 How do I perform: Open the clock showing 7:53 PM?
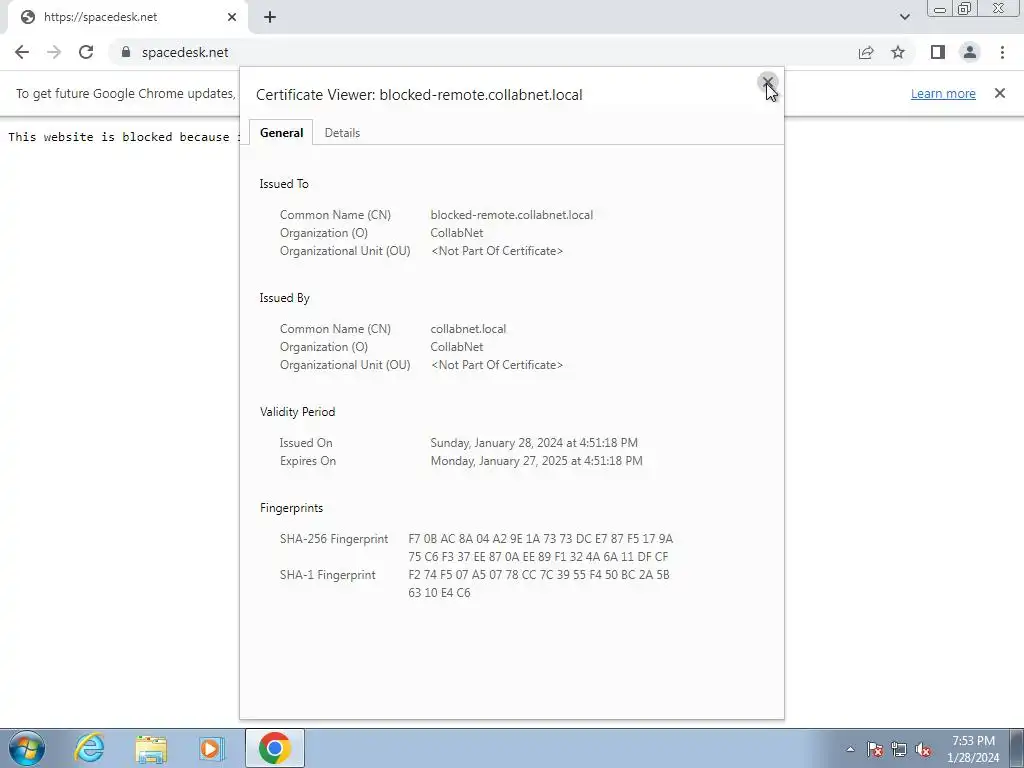point(973,749)
